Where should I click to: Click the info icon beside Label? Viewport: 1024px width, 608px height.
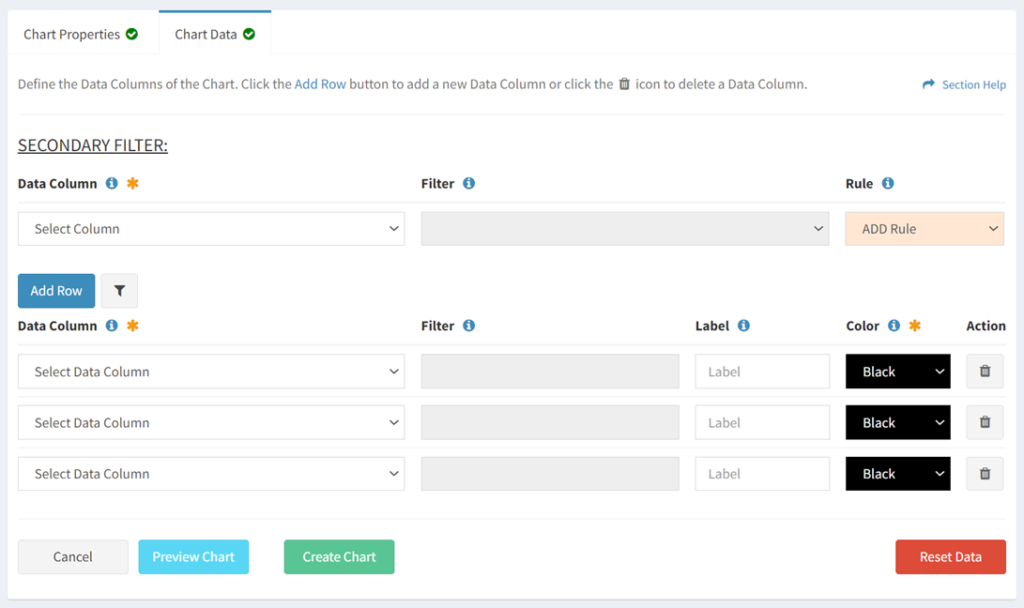point(745,325)
